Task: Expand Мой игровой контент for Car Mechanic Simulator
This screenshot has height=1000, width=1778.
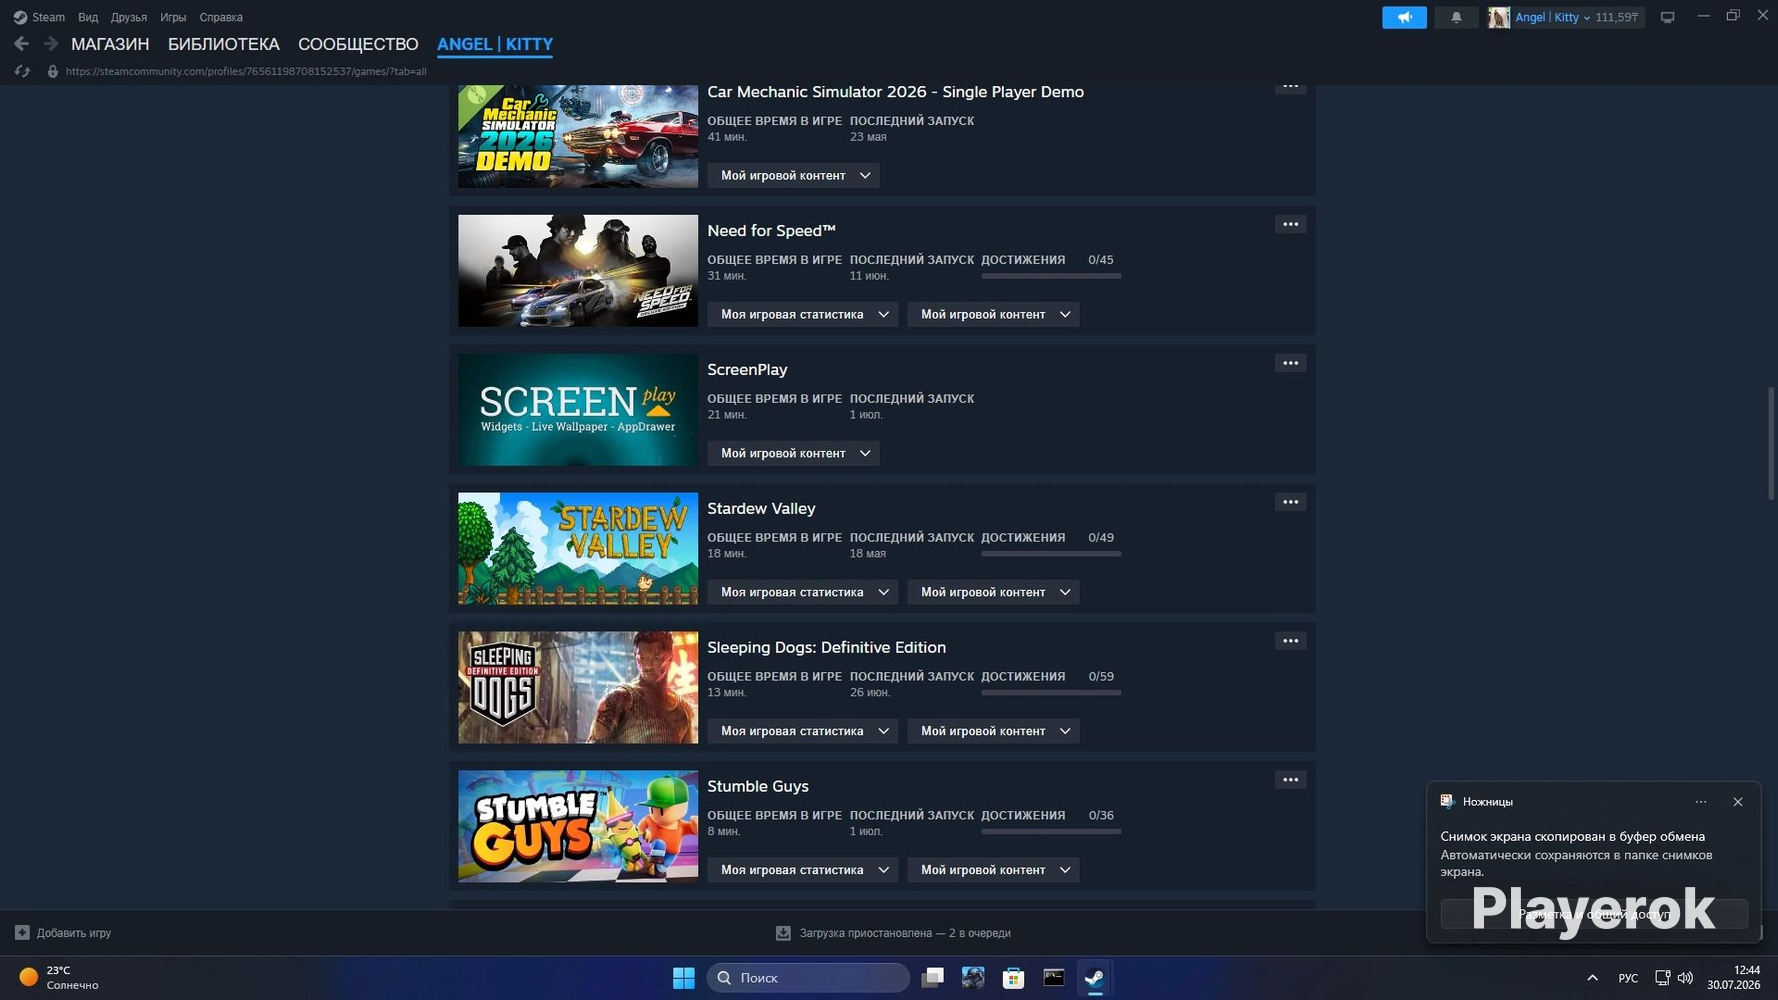Action: click(x=794, y=175)
